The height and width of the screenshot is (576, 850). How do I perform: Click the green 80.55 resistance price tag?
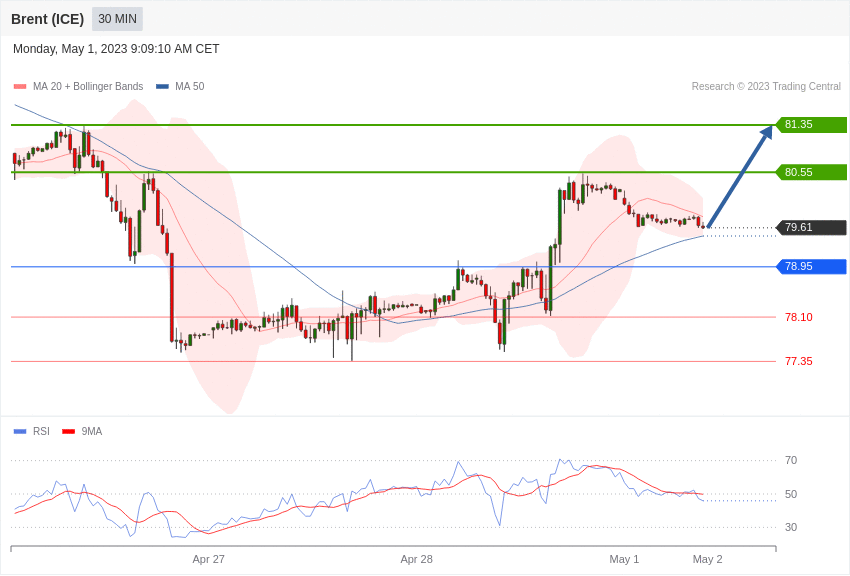click(812, 172)
